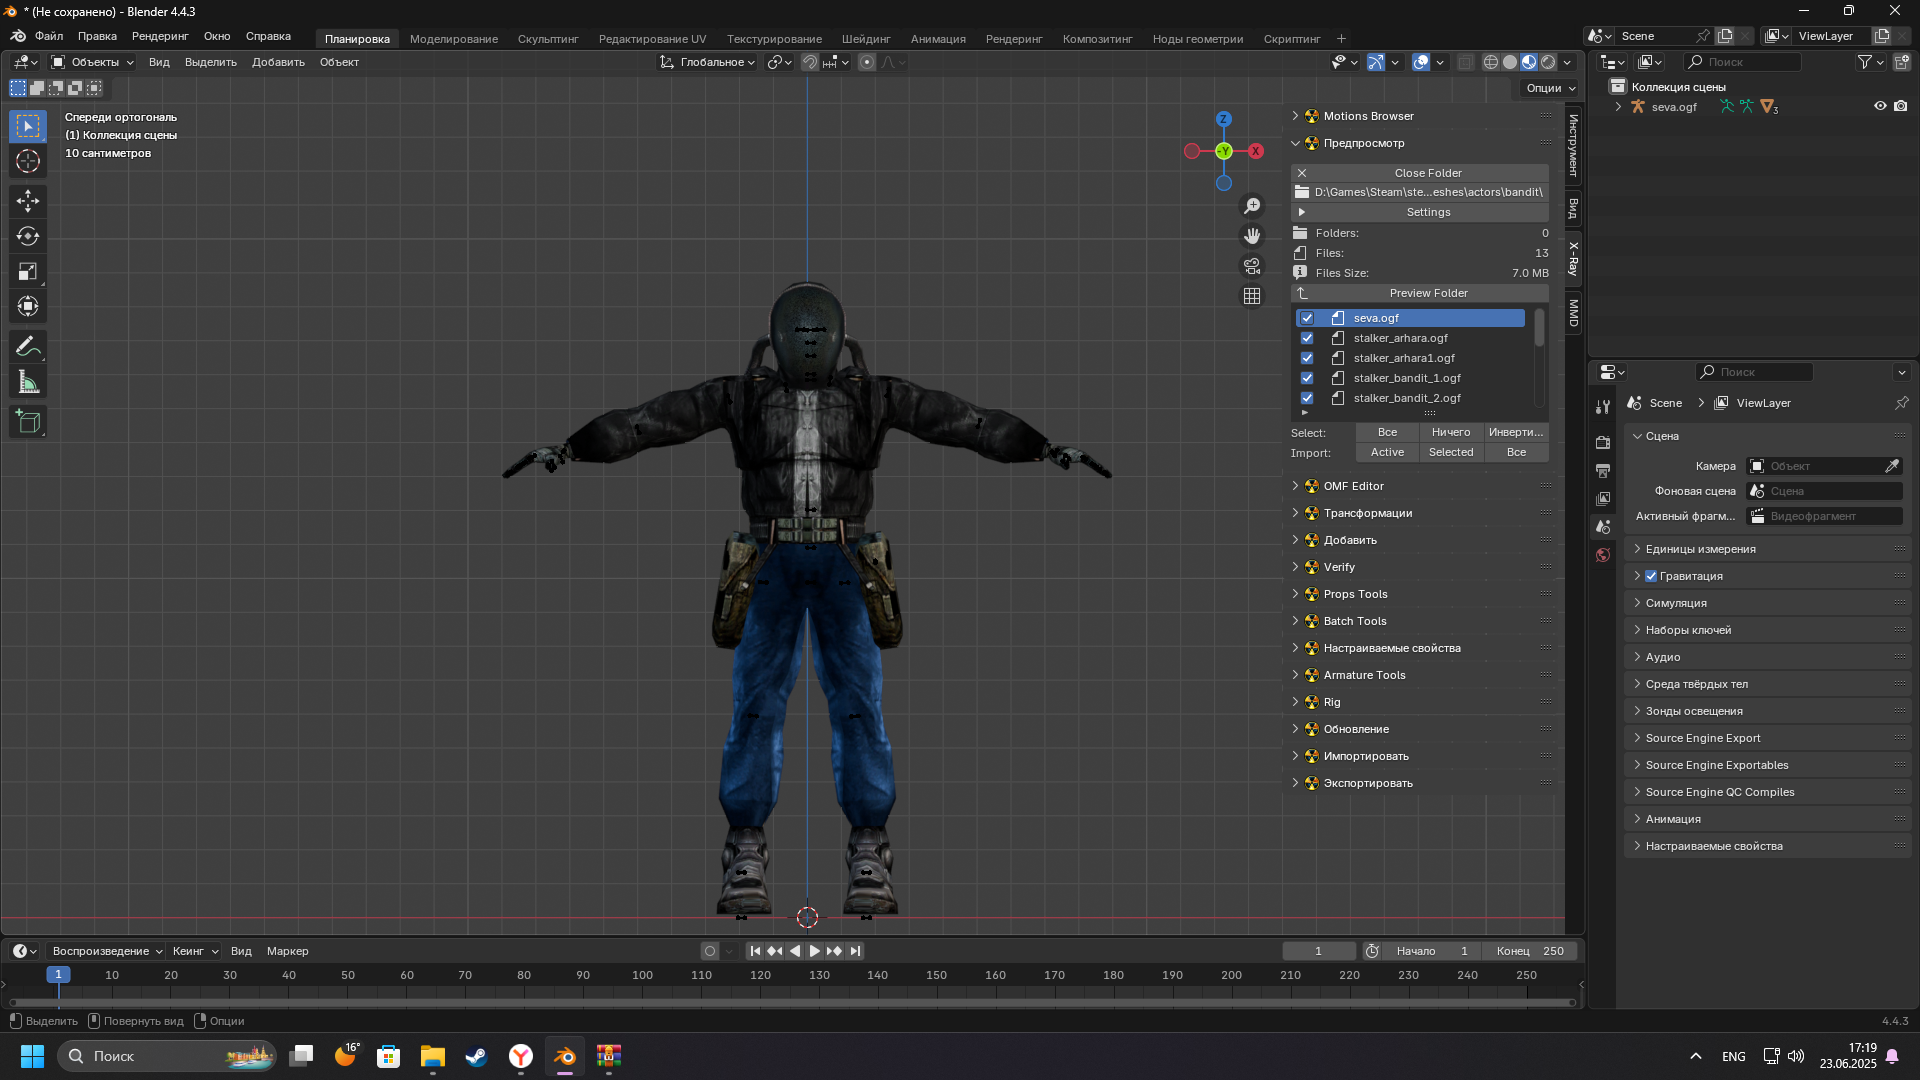
Task: Click the Import Selected button
Action: [x=1451, y=452]
